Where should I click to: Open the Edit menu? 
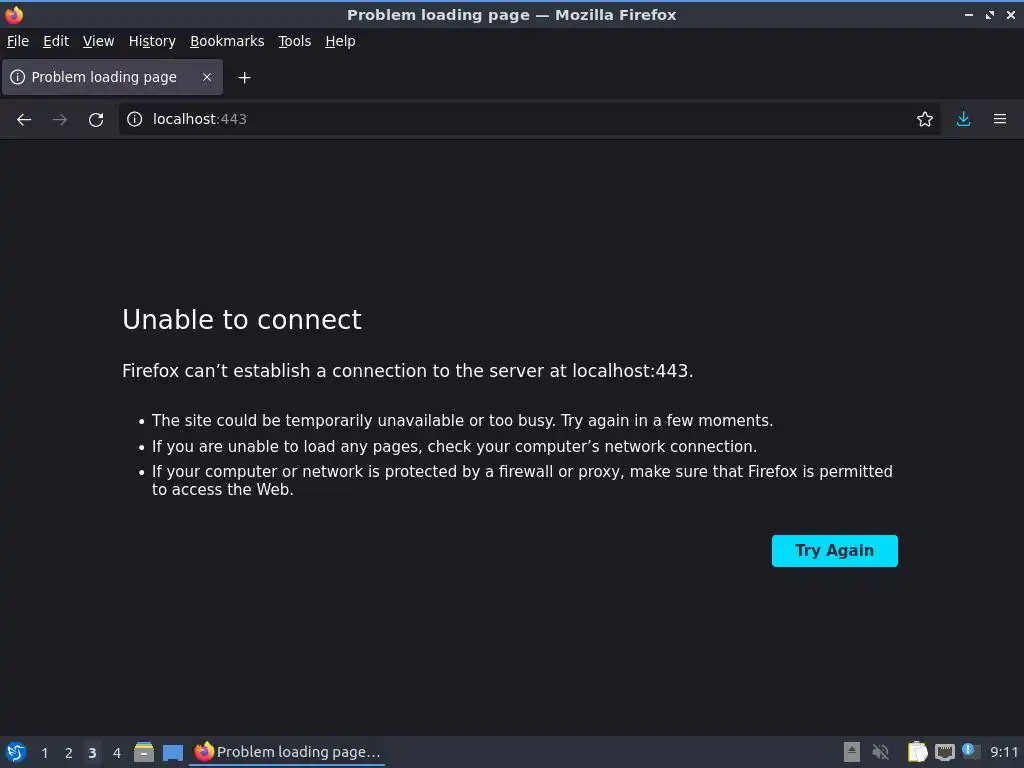point(56,41)
